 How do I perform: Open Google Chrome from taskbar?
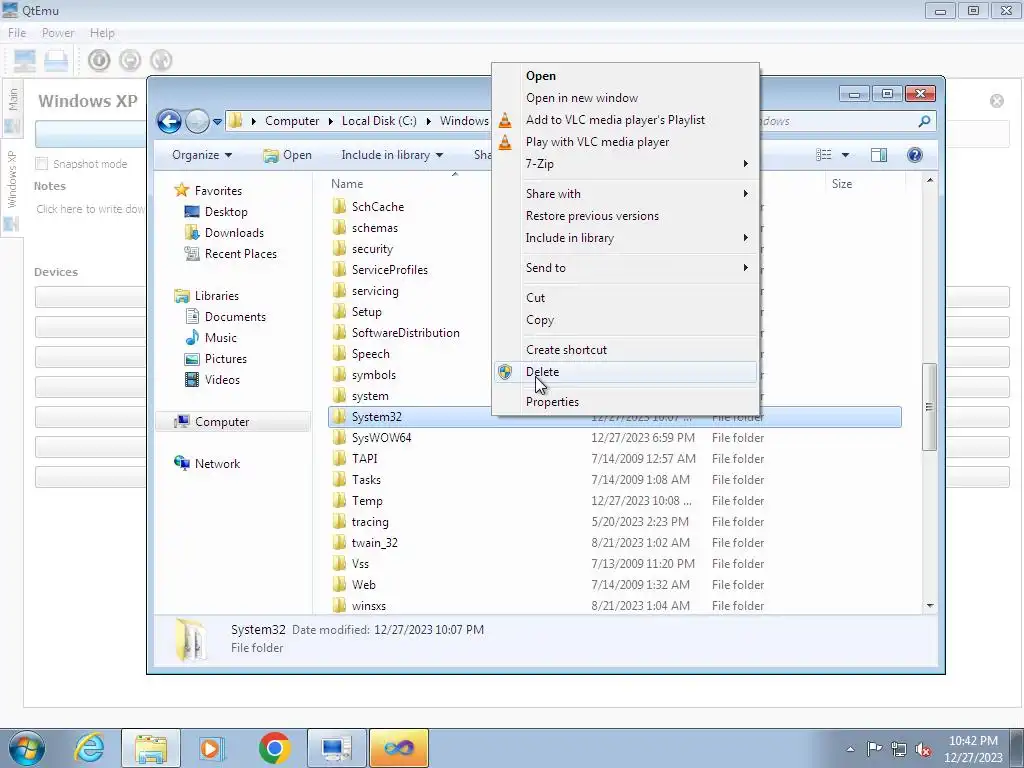click(274, 748)
